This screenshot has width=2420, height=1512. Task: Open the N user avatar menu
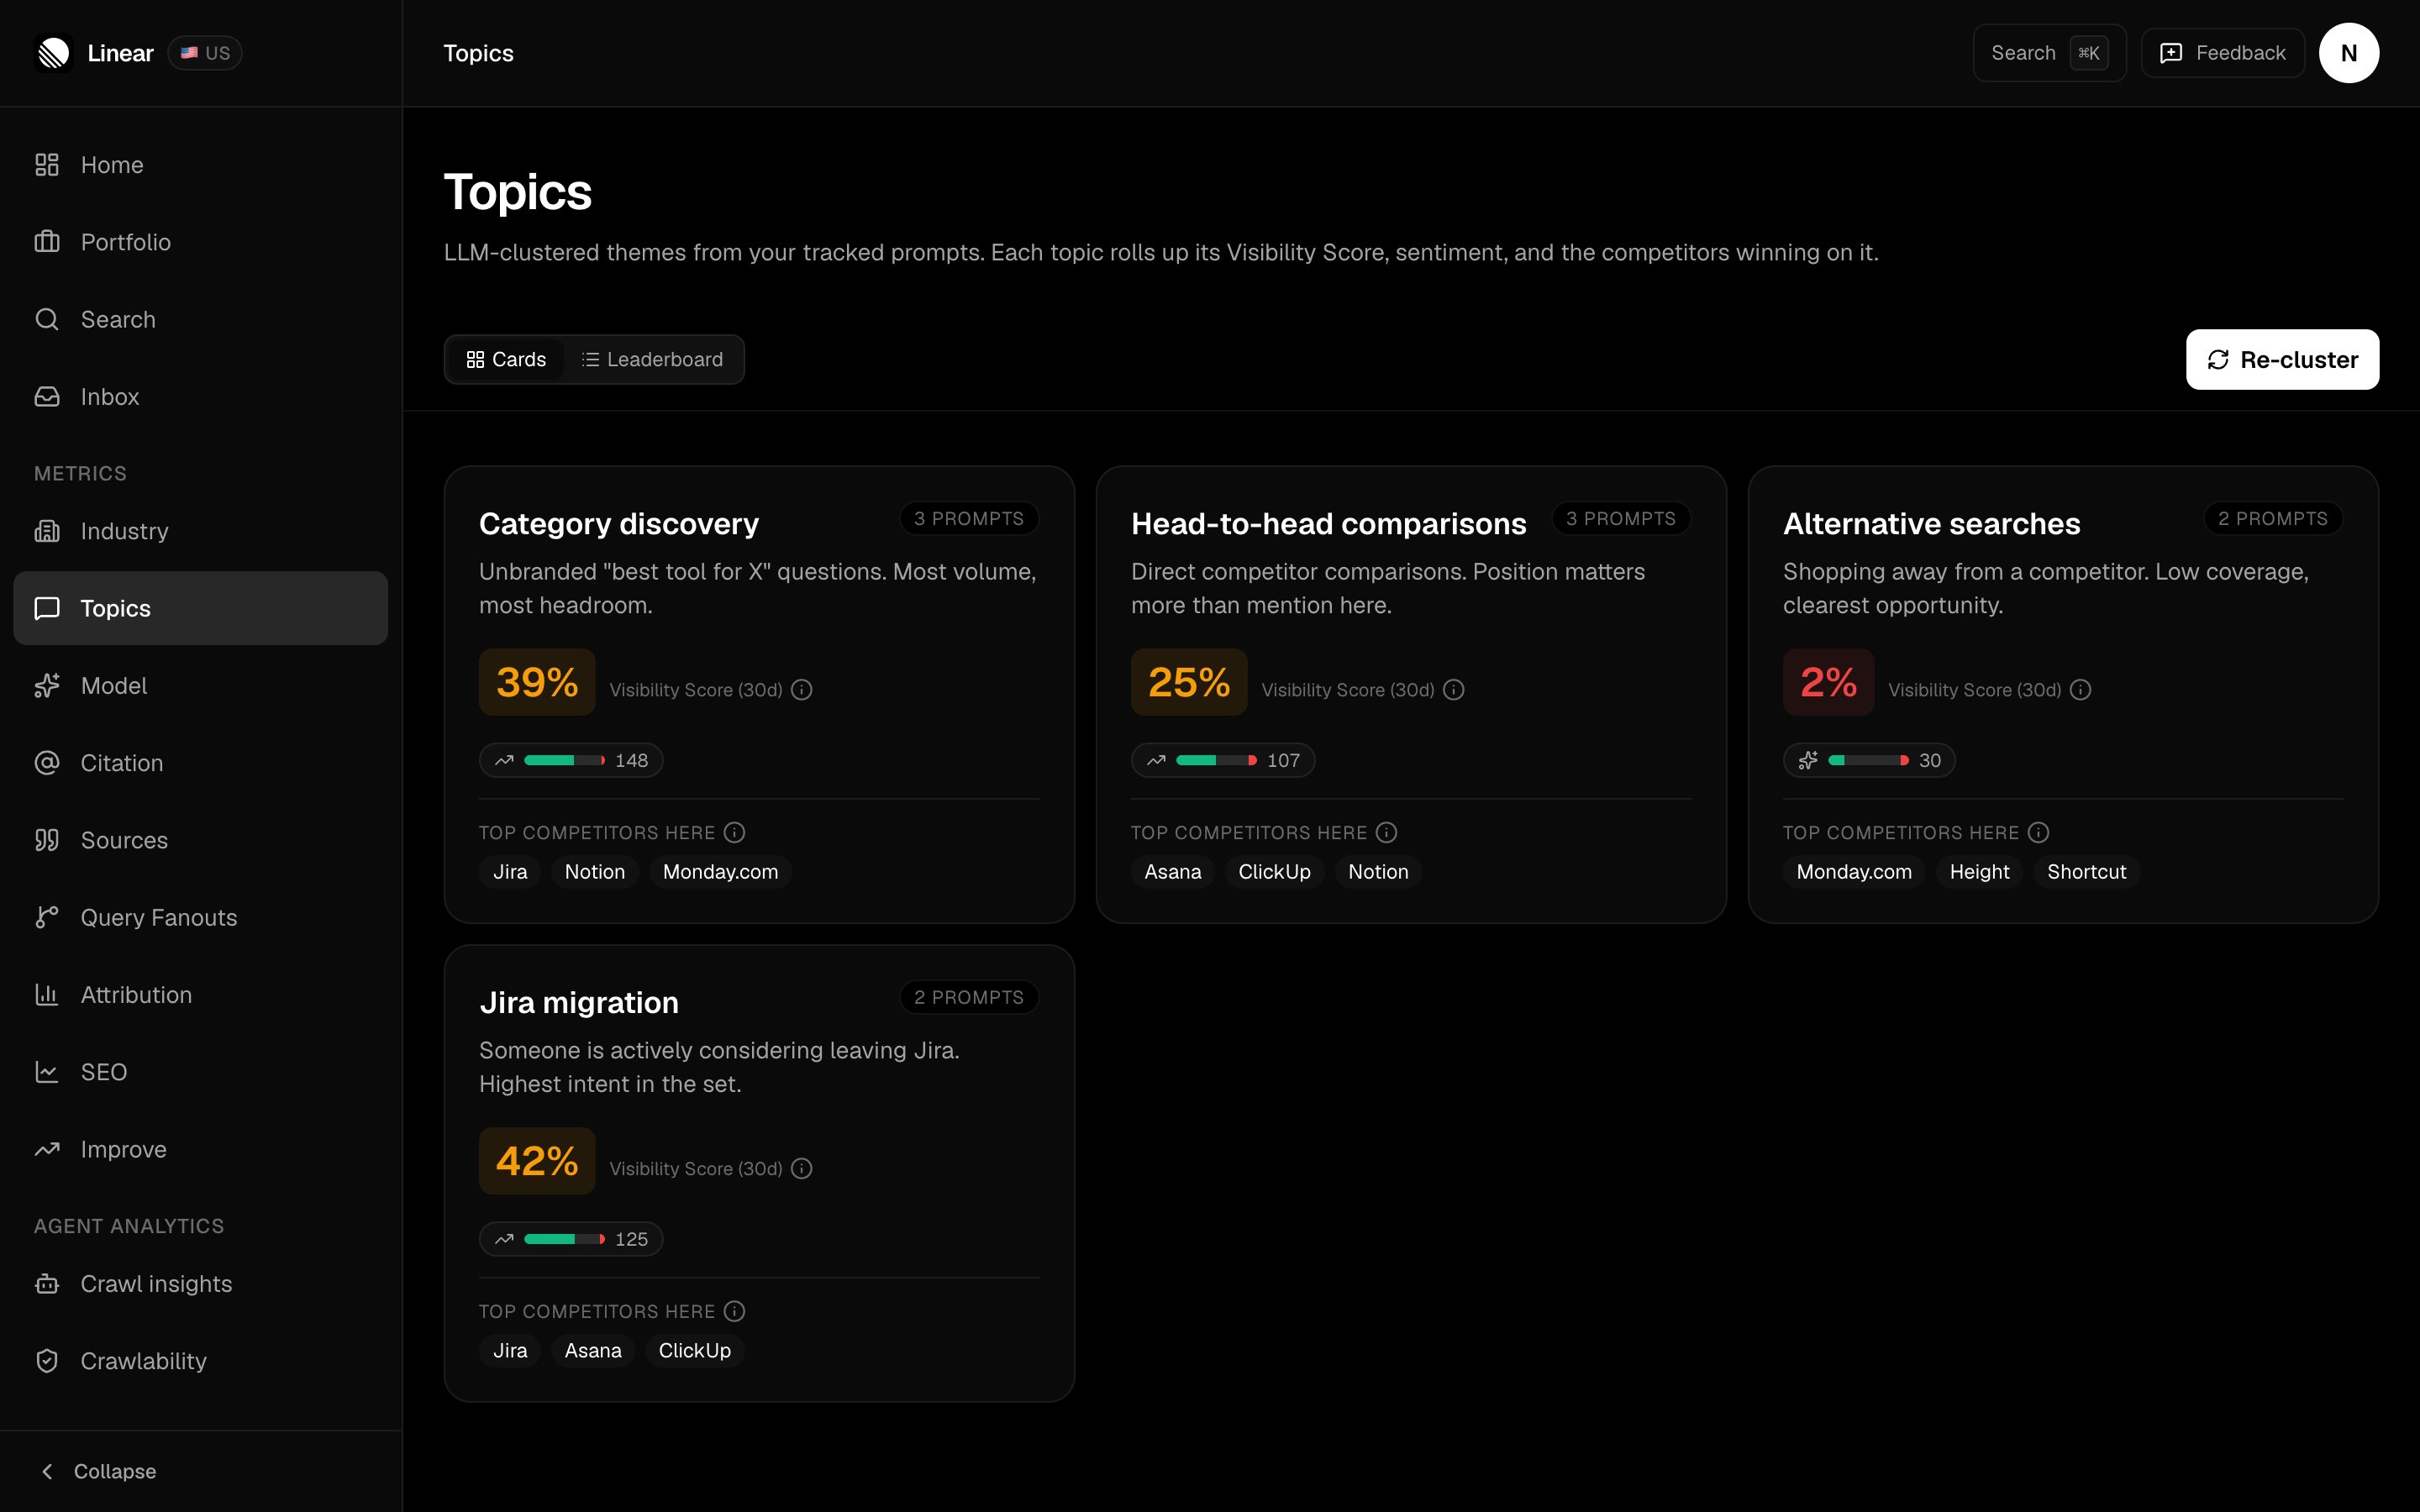coord(2349,53)
